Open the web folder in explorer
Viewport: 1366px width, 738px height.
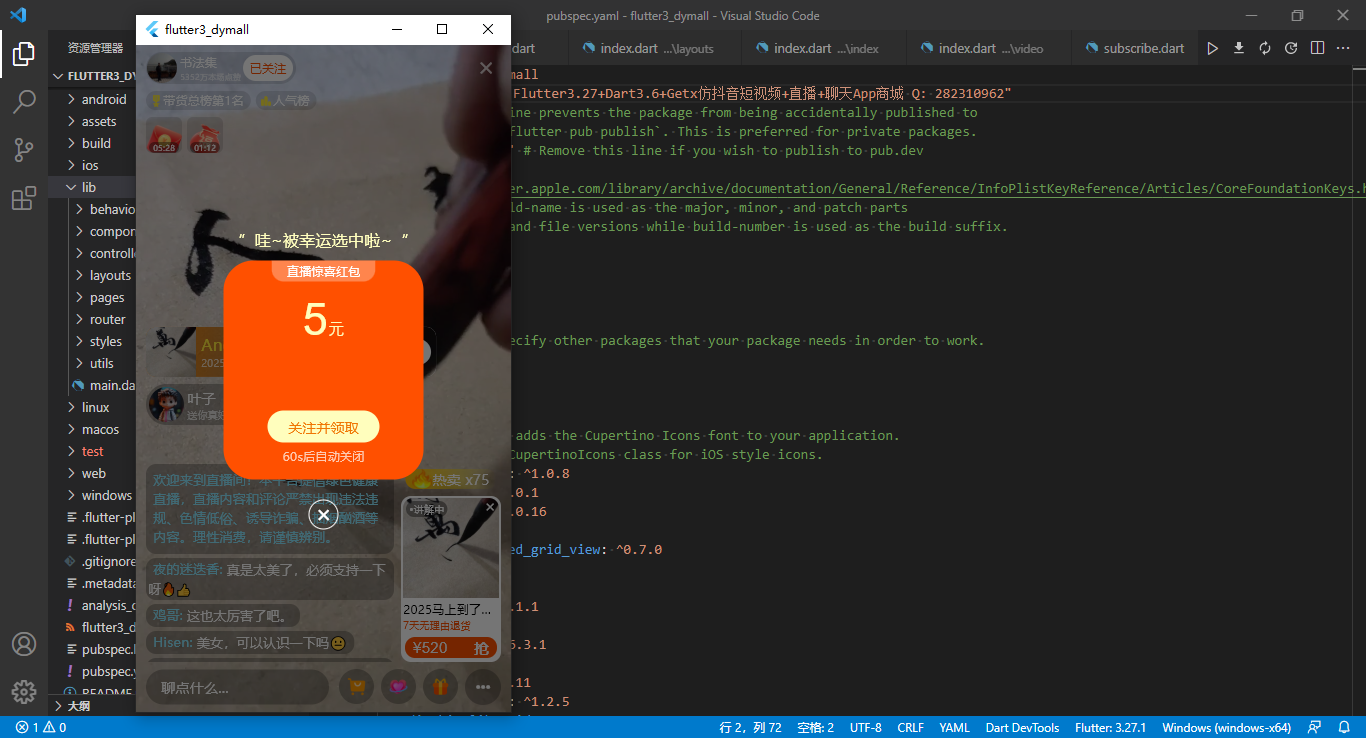click(x=92, y=473)
